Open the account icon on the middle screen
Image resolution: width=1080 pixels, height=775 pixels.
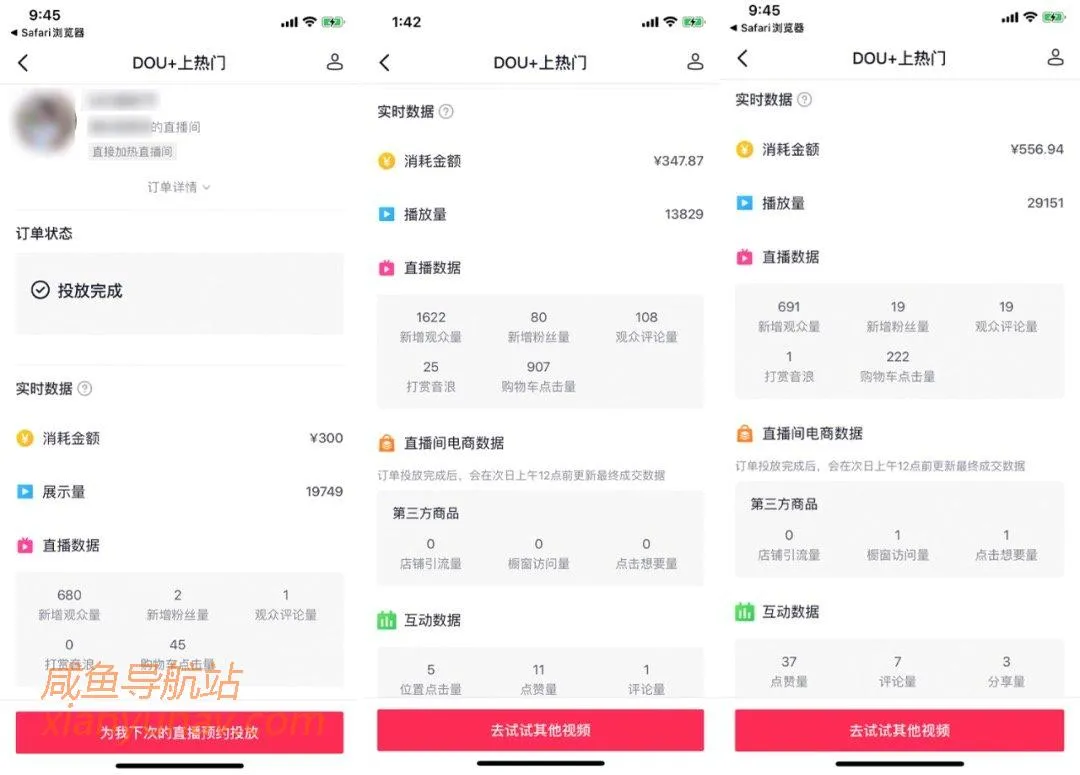(x=696, y=62)
